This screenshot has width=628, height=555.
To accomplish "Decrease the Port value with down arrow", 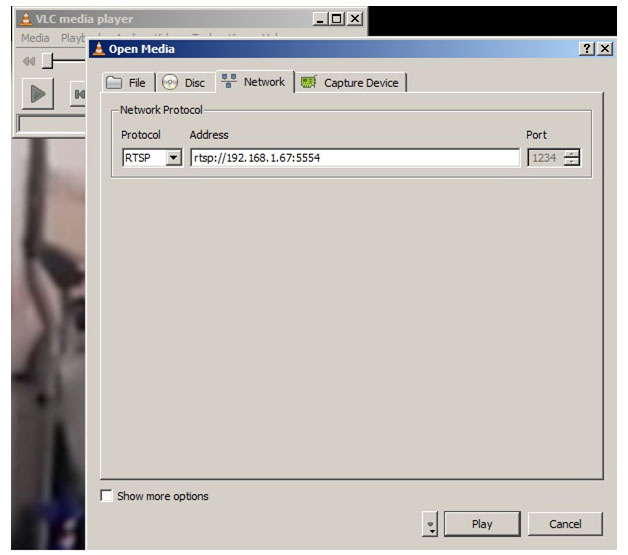I will [x=572, y=162].
